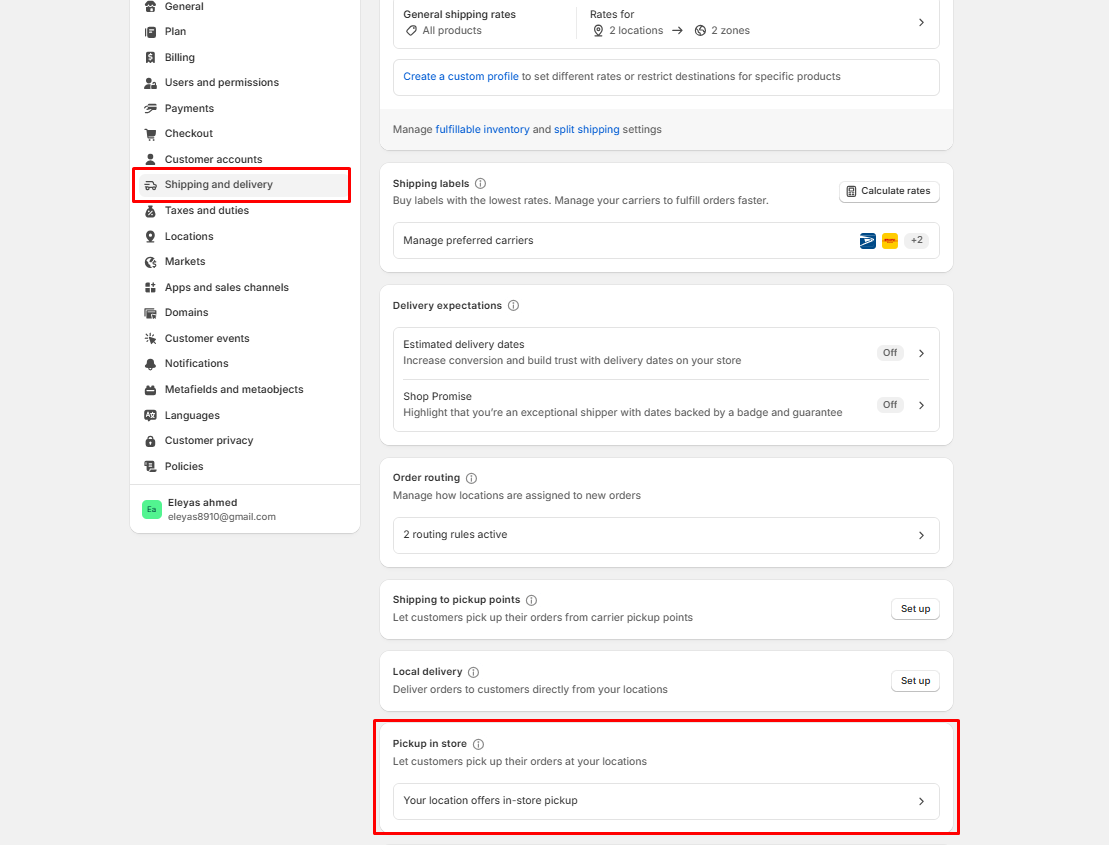1109x845 pixels.
Task: Click the Payments sidebar icon
Action: [x=150, y=108]
